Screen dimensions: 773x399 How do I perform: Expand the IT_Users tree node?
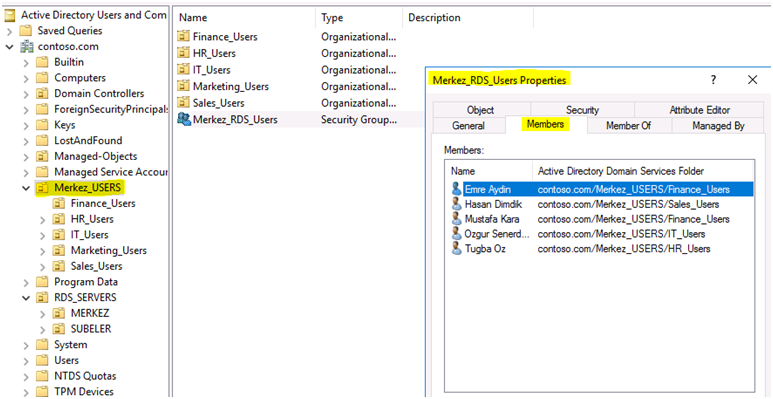[43, 235]
